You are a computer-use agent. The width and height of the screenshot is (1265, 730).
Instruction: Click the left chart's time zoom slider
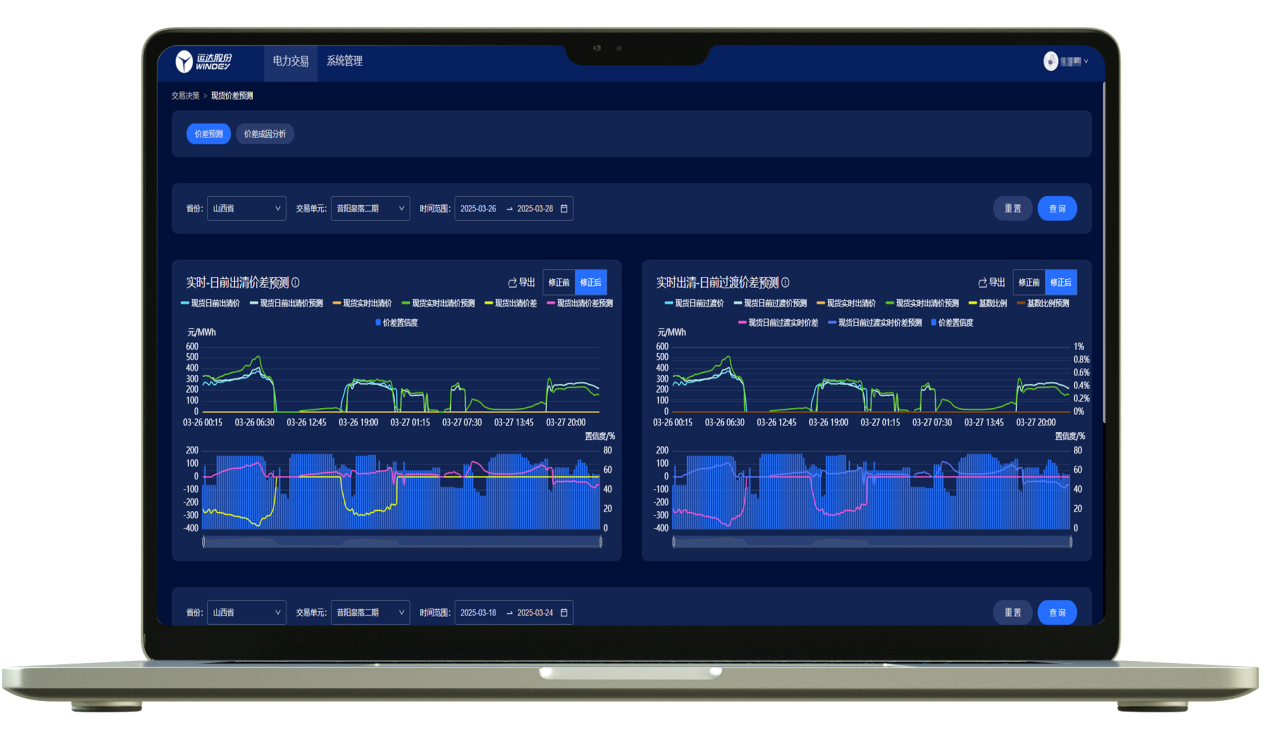(402, 542)
